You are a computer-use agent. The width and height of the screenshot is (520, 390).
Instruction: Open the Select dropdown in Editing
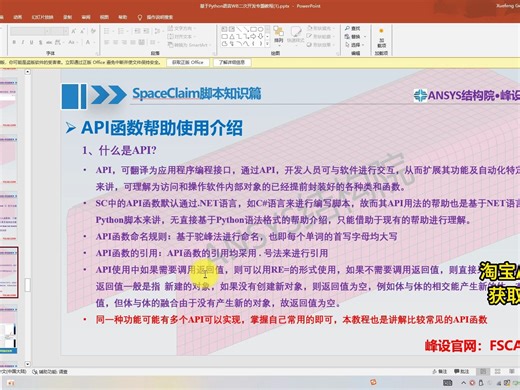(355, 45)
